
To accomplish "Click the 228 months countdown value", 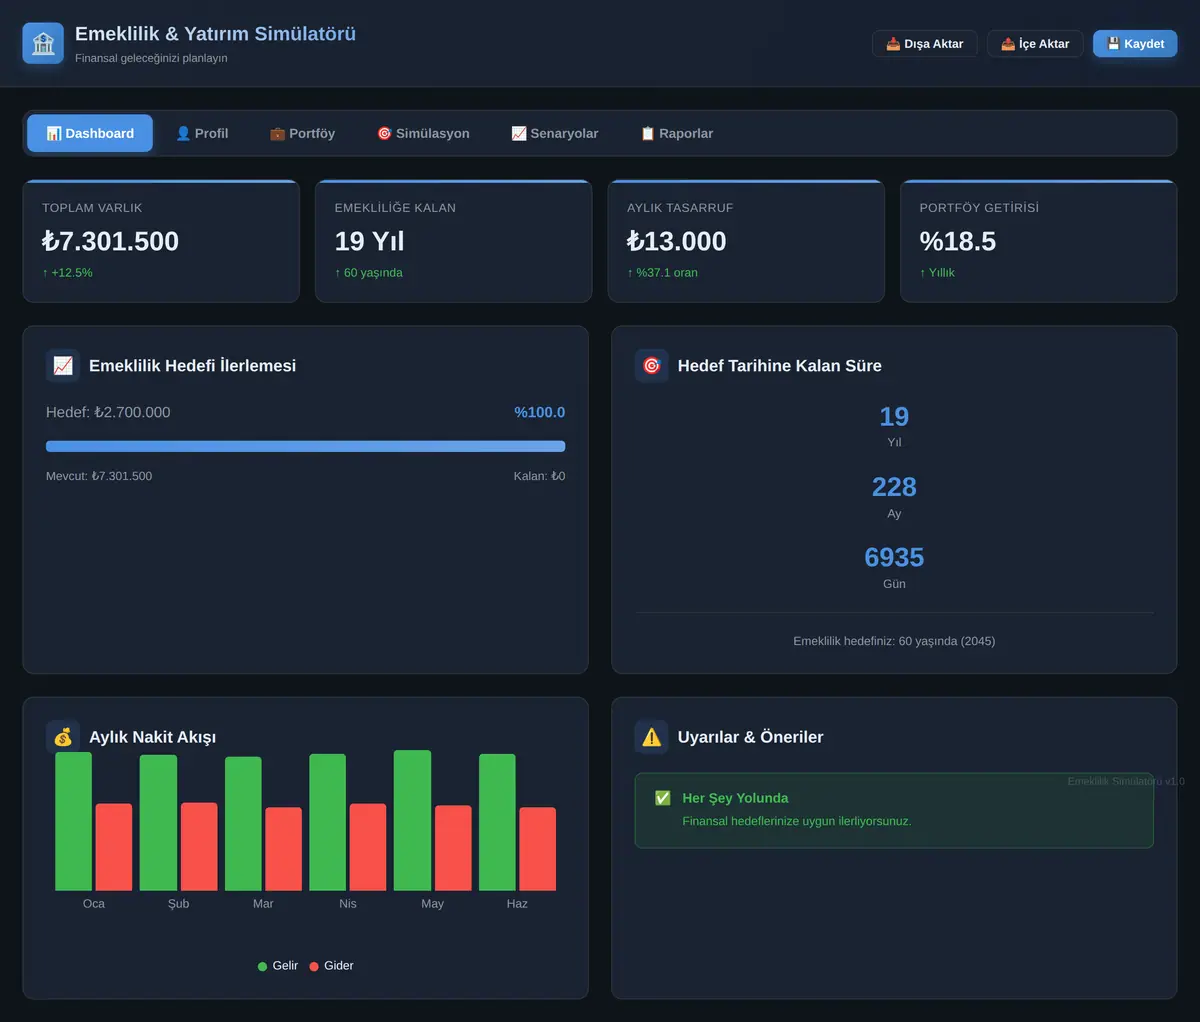I will click(x=894, y=487).
